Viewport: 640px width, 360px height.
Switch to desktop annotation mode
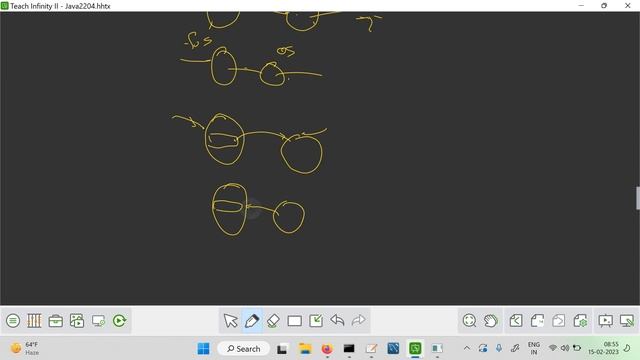(627, 321)
